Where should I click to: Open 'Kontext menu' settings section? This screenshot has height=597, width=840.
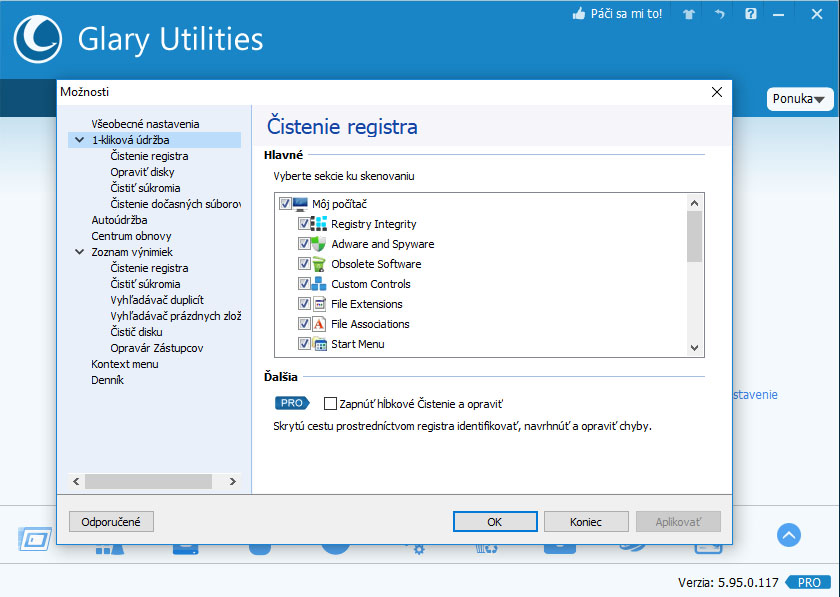point(125,364)
